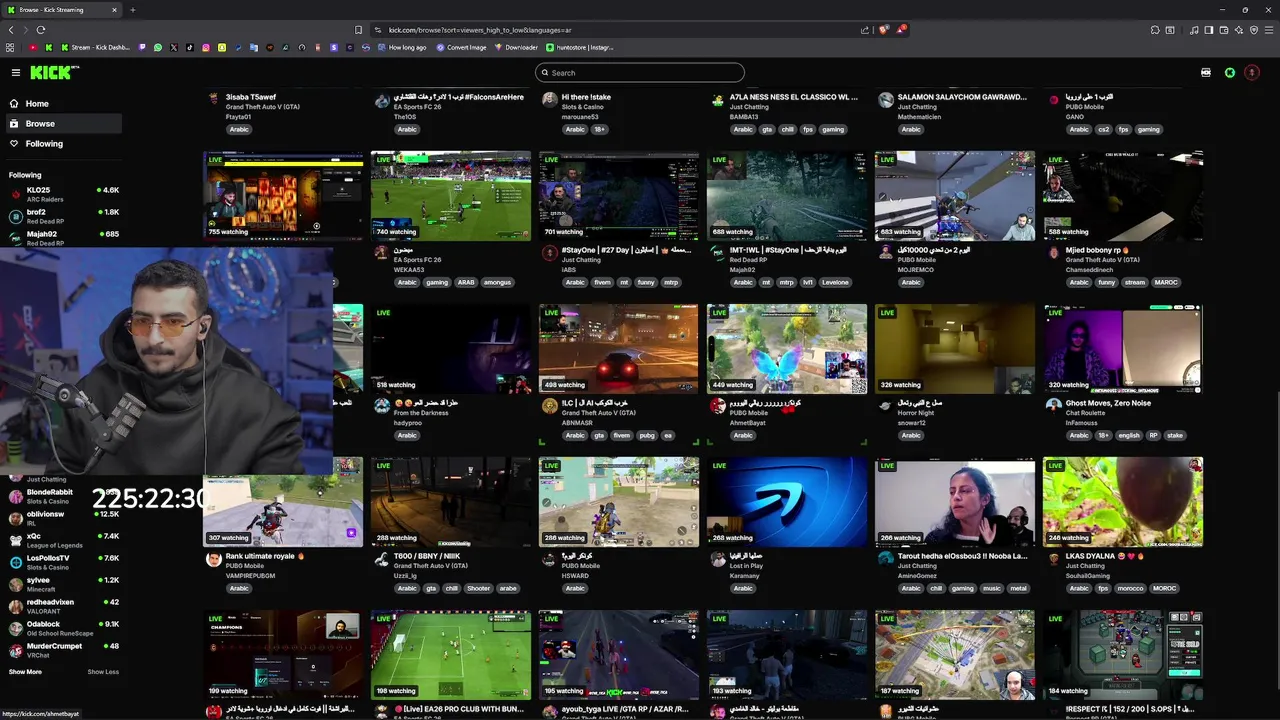The image size is (1280, 720).
Task: Open the YouTube bookmark icon
Action: (33, 47)
